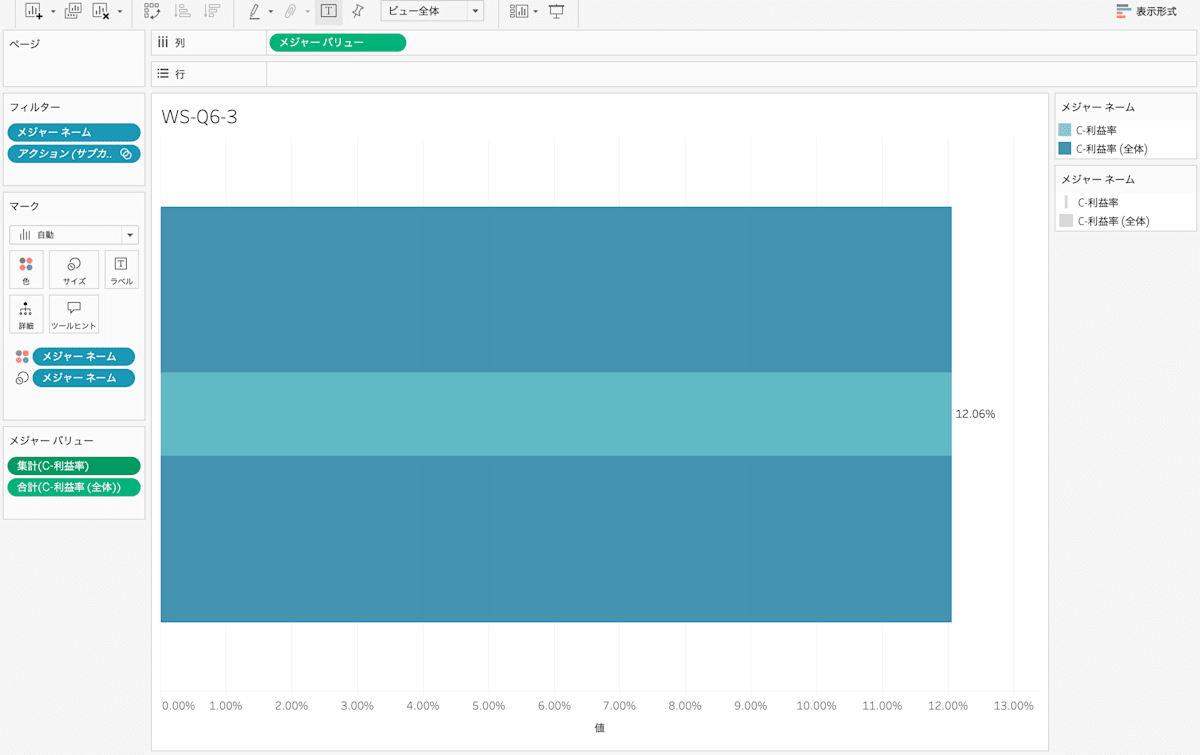Open the highlight dropdown arrow

(271, 12)
